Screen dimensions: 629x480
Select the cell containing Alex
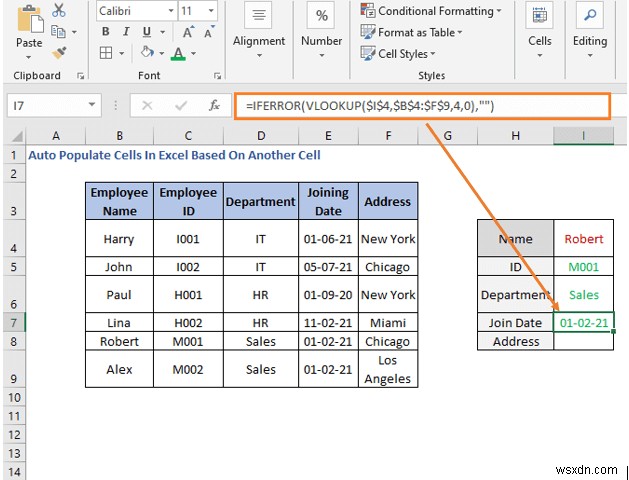(120, 369)
